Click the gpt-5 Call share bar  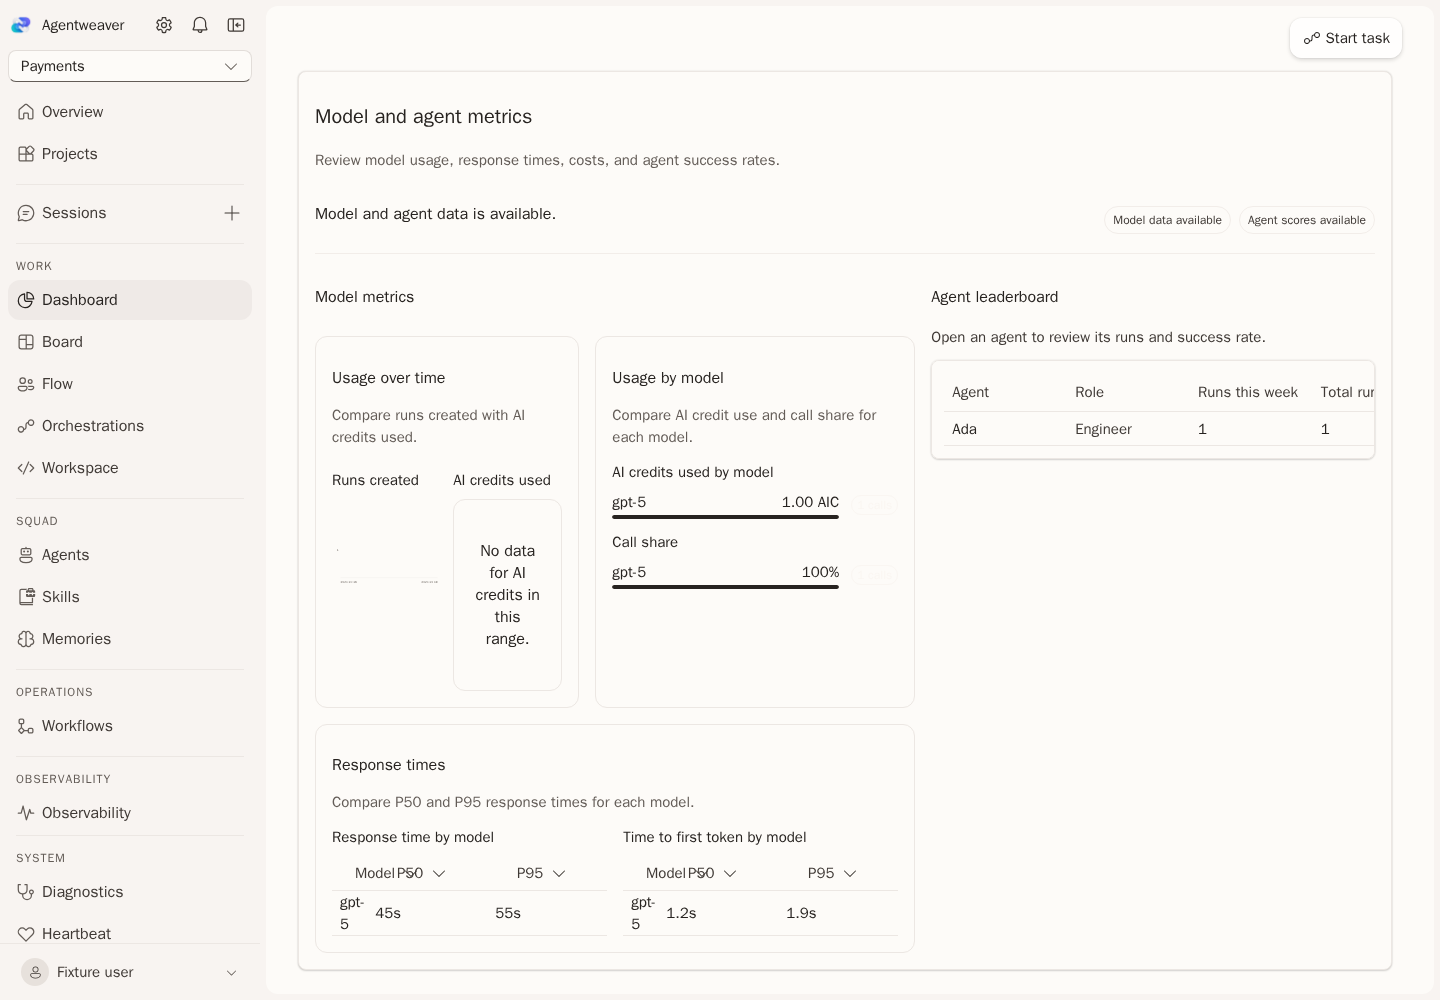click(725, 587)
